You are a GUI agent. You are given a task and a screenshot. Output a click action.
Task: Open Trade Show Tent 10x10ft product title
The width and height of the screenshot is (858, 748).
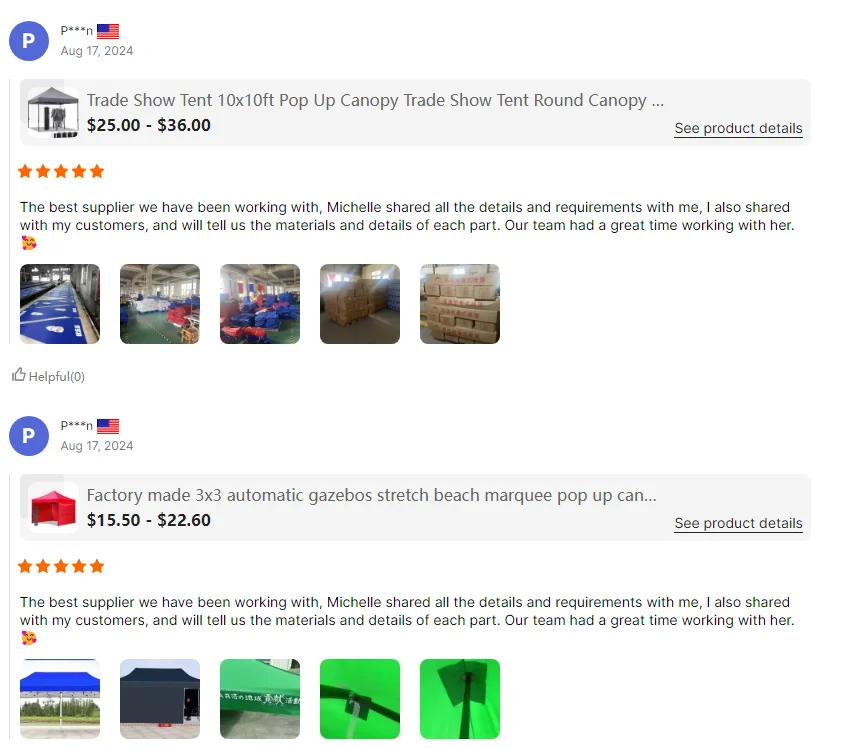(x=375, y=101)
